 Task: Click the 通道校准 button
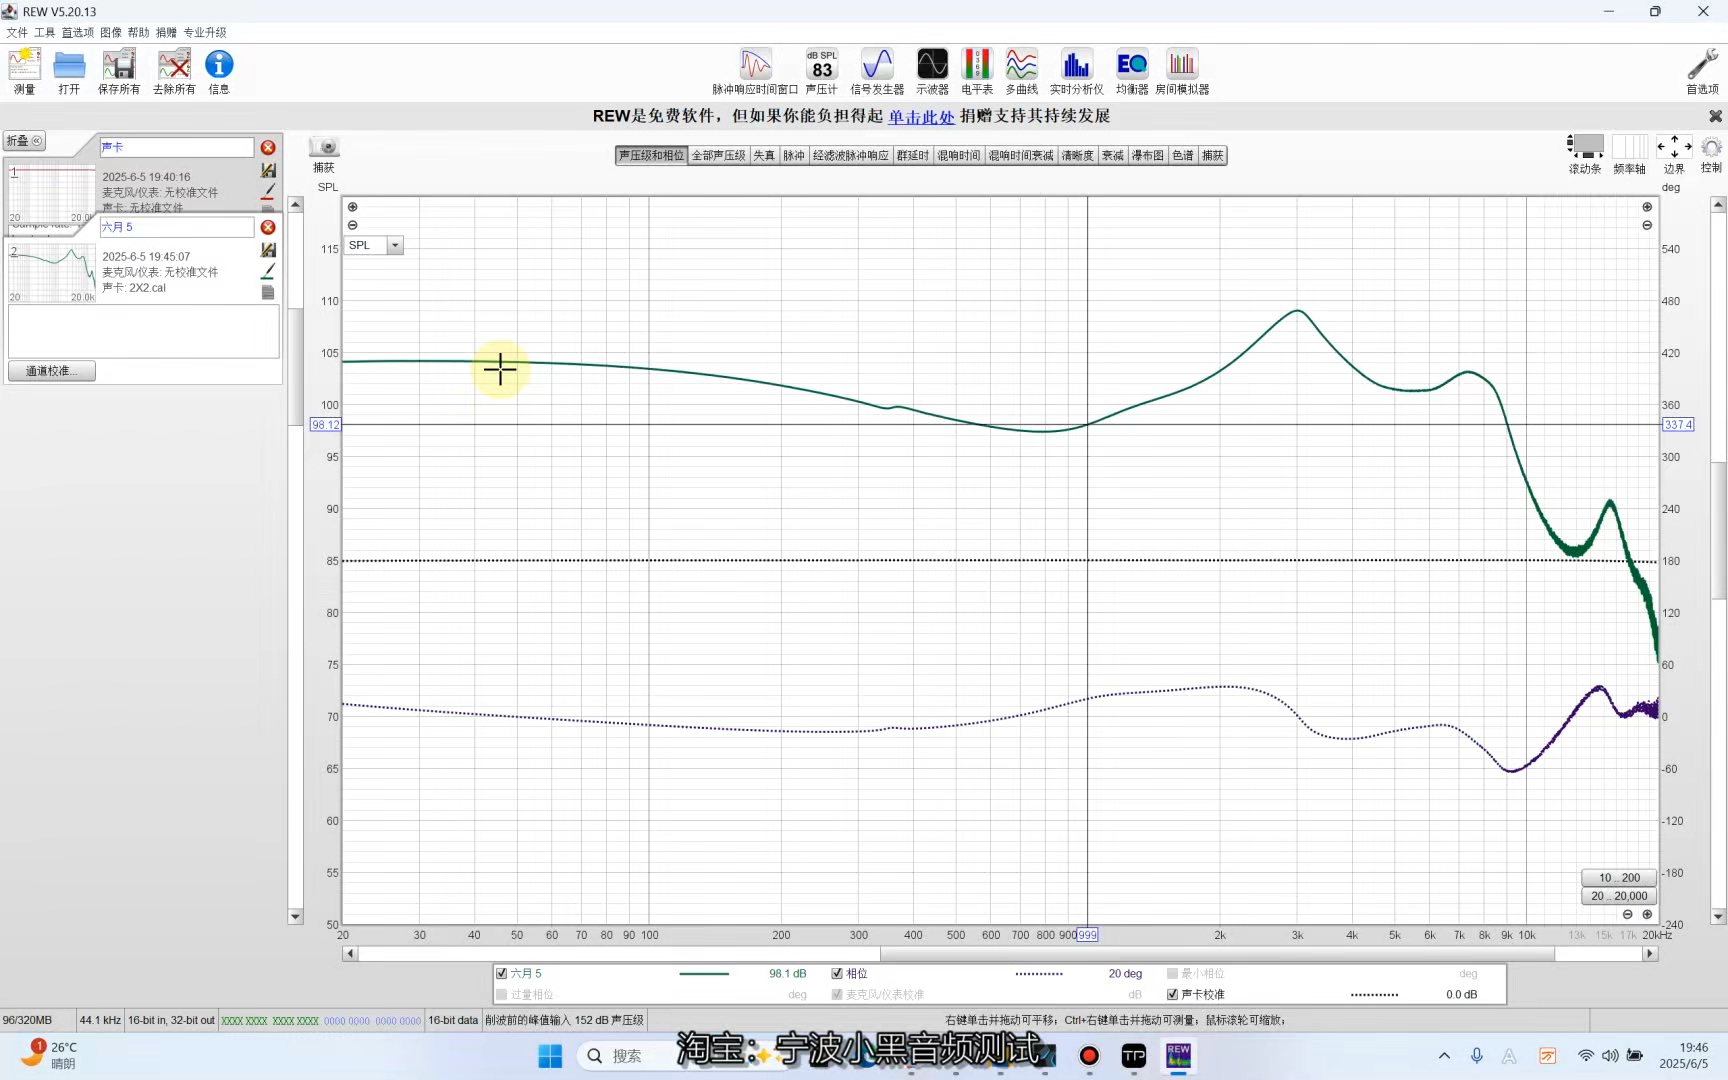pos(51,371)
